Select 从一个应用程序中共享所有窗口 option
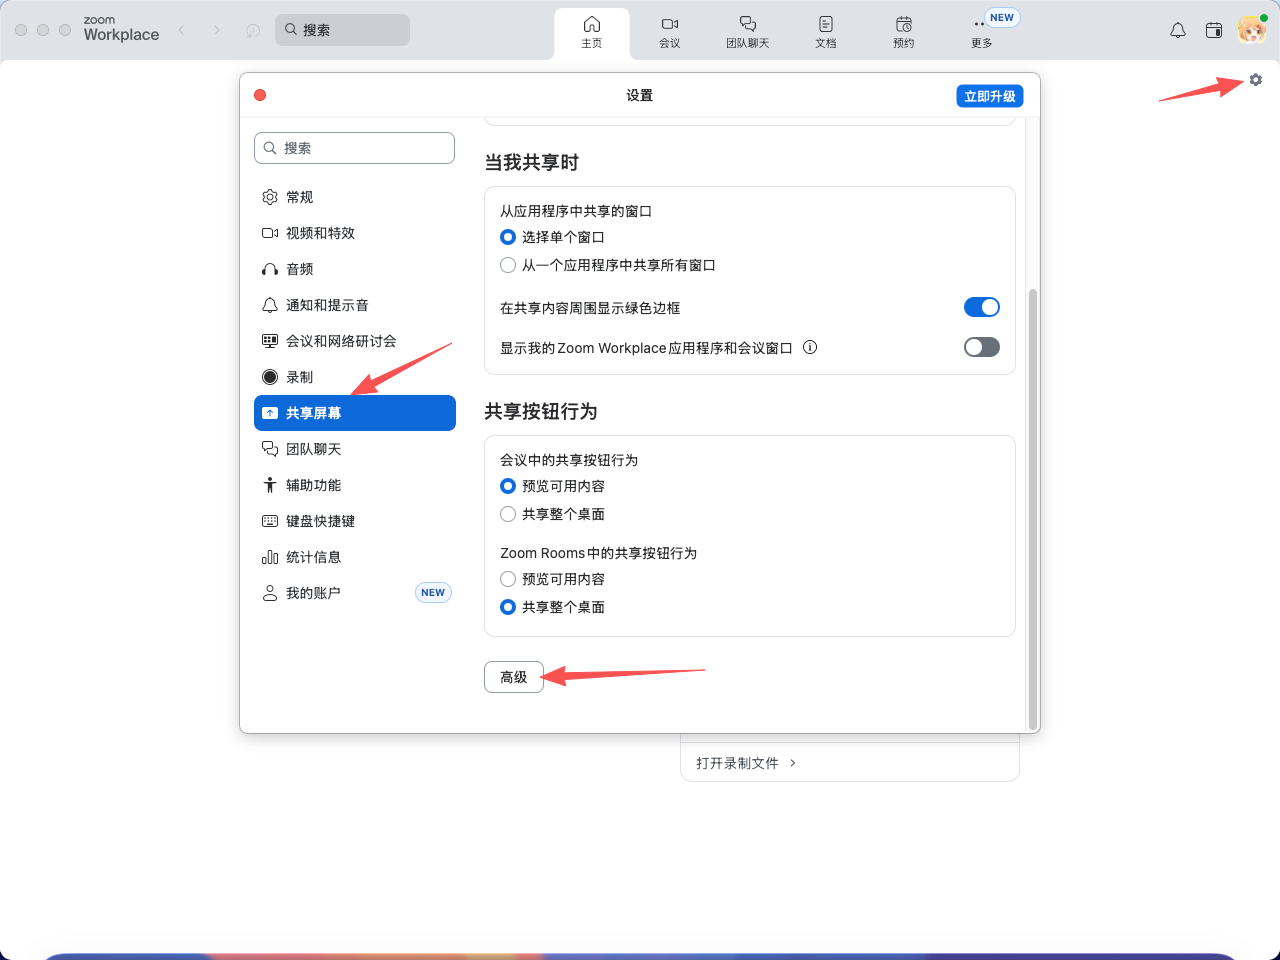 click(x=508, y=265)
